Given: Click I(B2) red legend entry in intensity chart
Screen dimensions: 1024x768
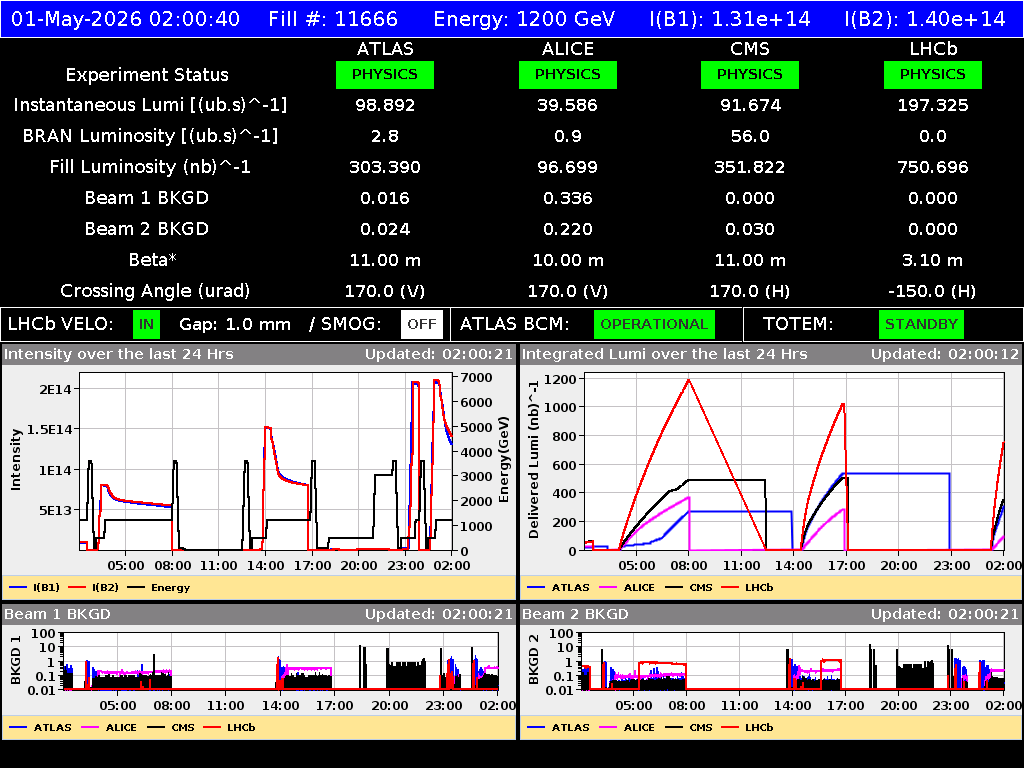Looking at the screenshot, I should (93, 587).
